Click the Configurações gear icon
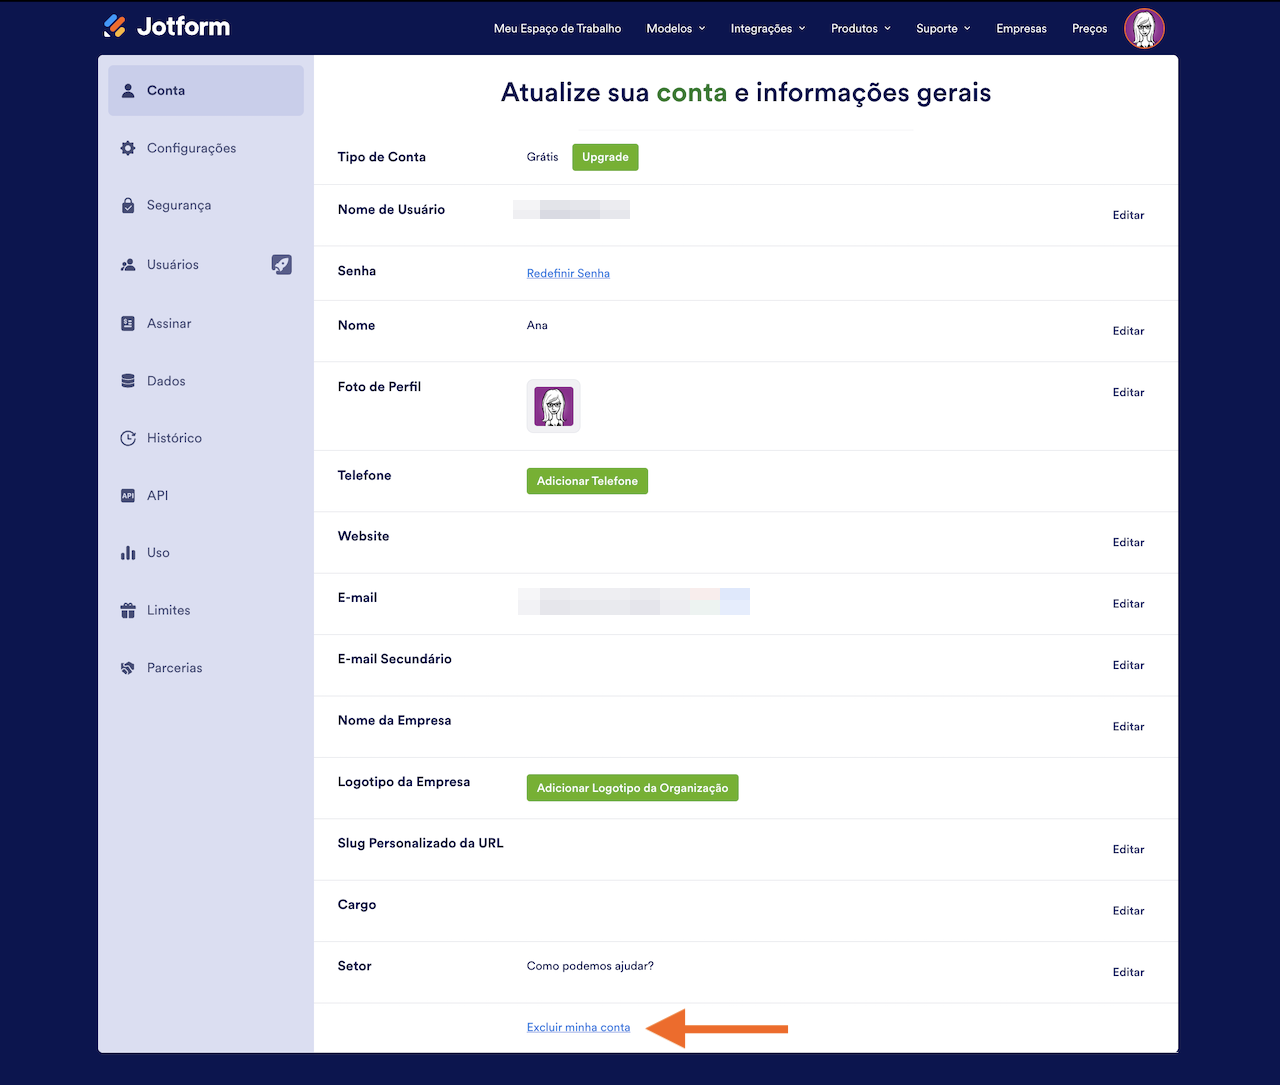Screen dimensions: 1280x1085 tap(128, 148)
